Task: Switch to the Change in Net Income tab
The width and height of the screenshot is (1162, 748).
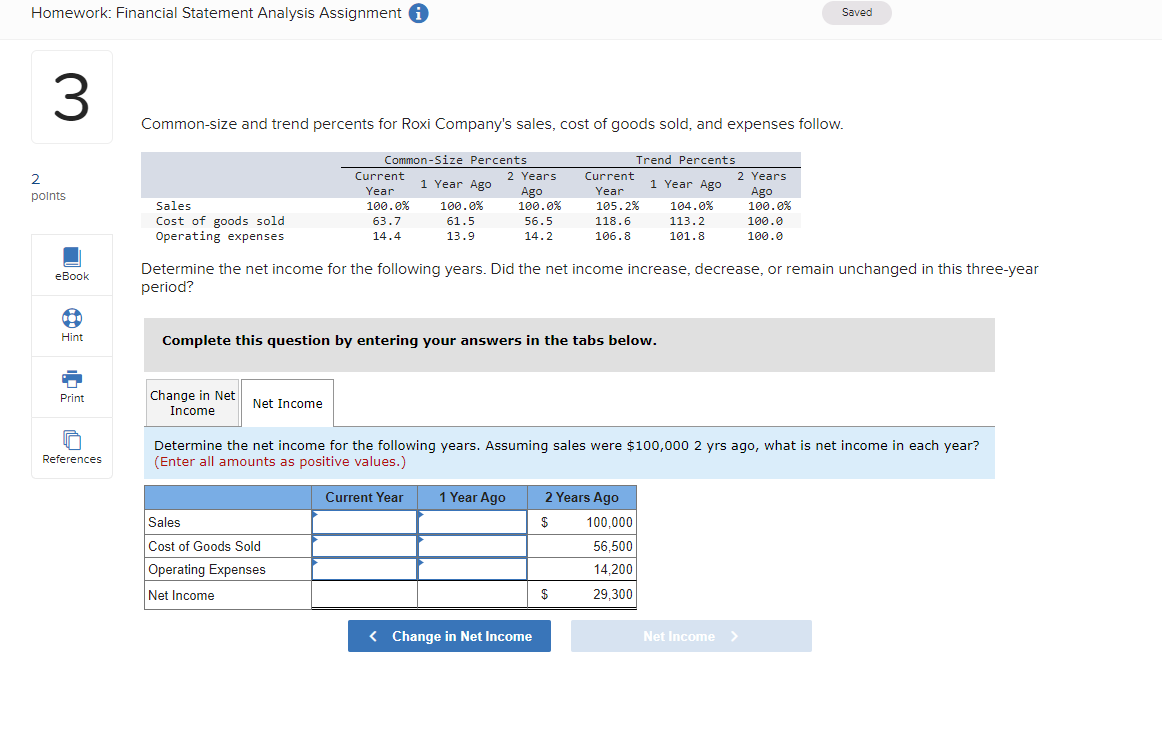Action: click(192, 402)
